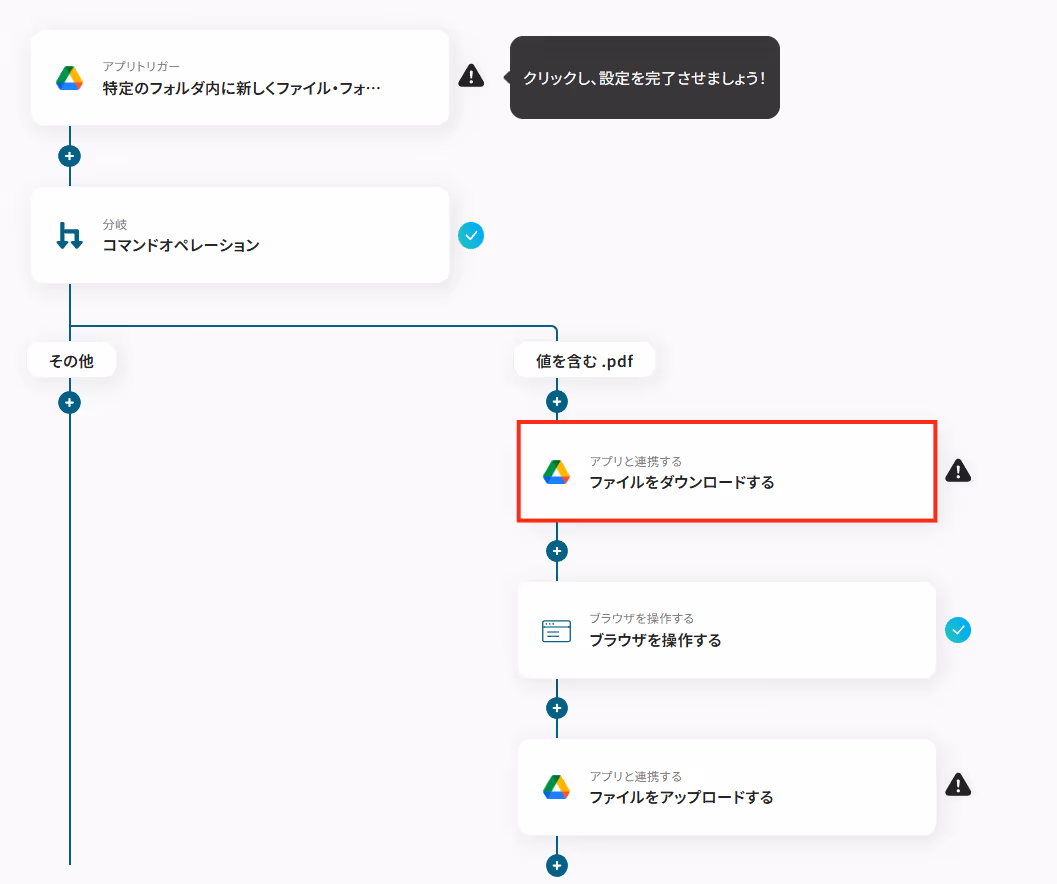This screenshot has height=884, width=1057.
Task: Click the Google Drive icon on ファイルをアップロードする
Action: point(557,787)
